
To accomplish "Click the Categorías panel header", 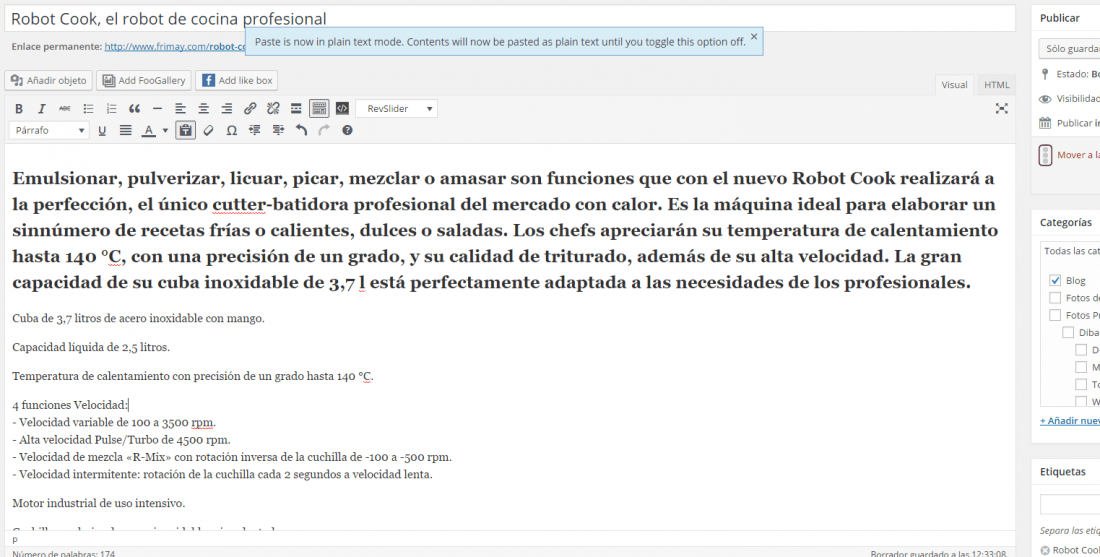I will coord(1066,222).
